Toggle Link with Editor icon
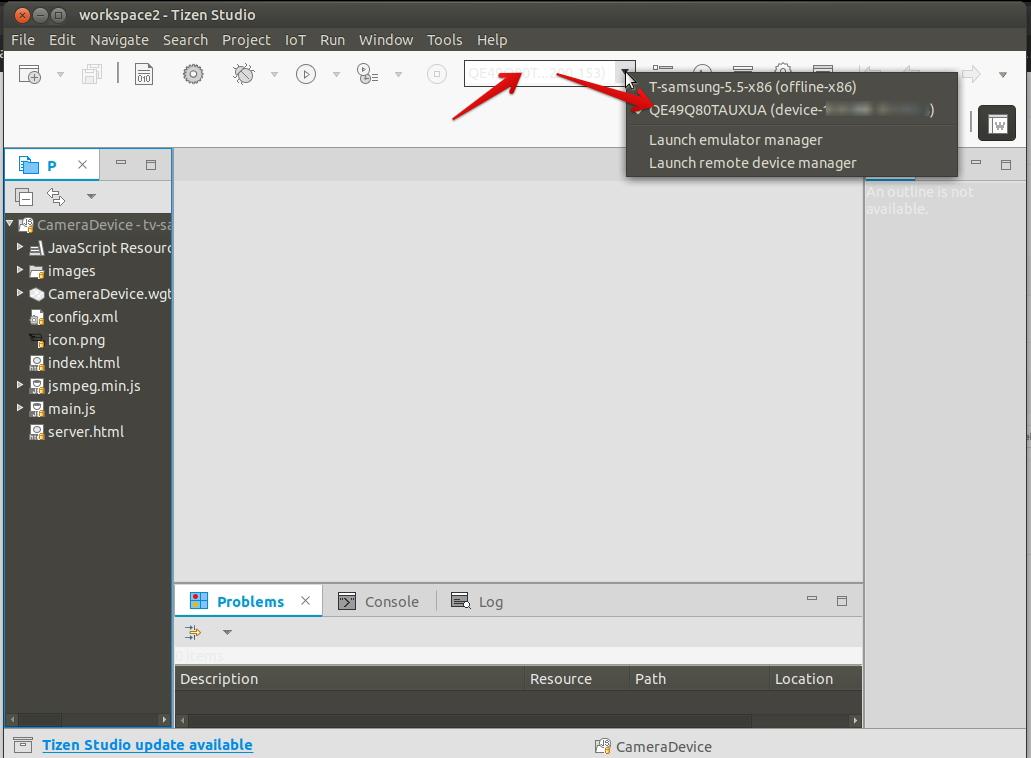The height and width of the screenshot is (758, 1031). coord(56,197)
